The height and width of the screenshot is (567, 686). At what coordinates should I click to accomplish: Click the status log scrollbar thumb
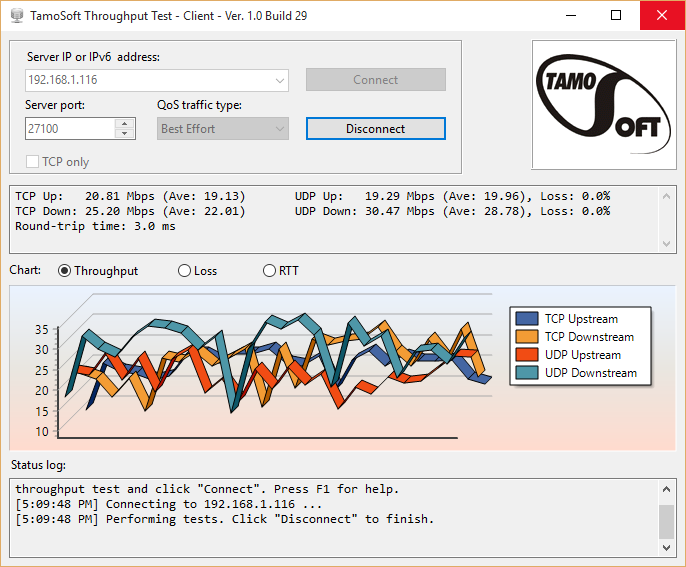point(666,522)
